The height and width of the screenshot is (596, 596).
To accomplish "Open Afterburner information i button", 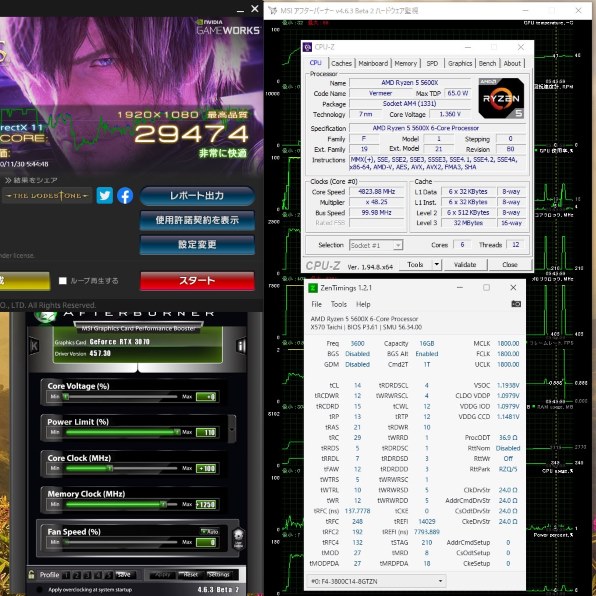I will click(241, 346).
